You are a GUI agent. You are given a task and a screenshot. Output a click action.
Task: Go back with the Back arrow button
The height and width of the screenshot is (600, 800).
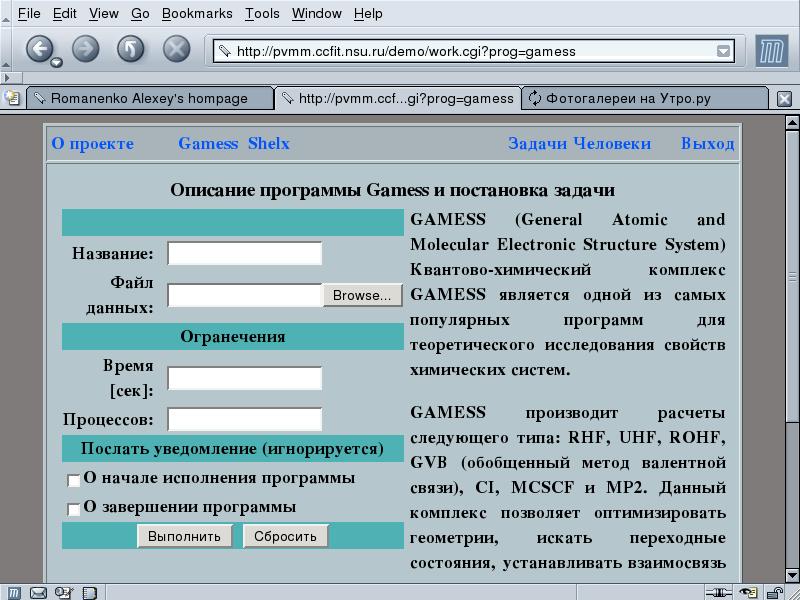click(x=39, y=49)
